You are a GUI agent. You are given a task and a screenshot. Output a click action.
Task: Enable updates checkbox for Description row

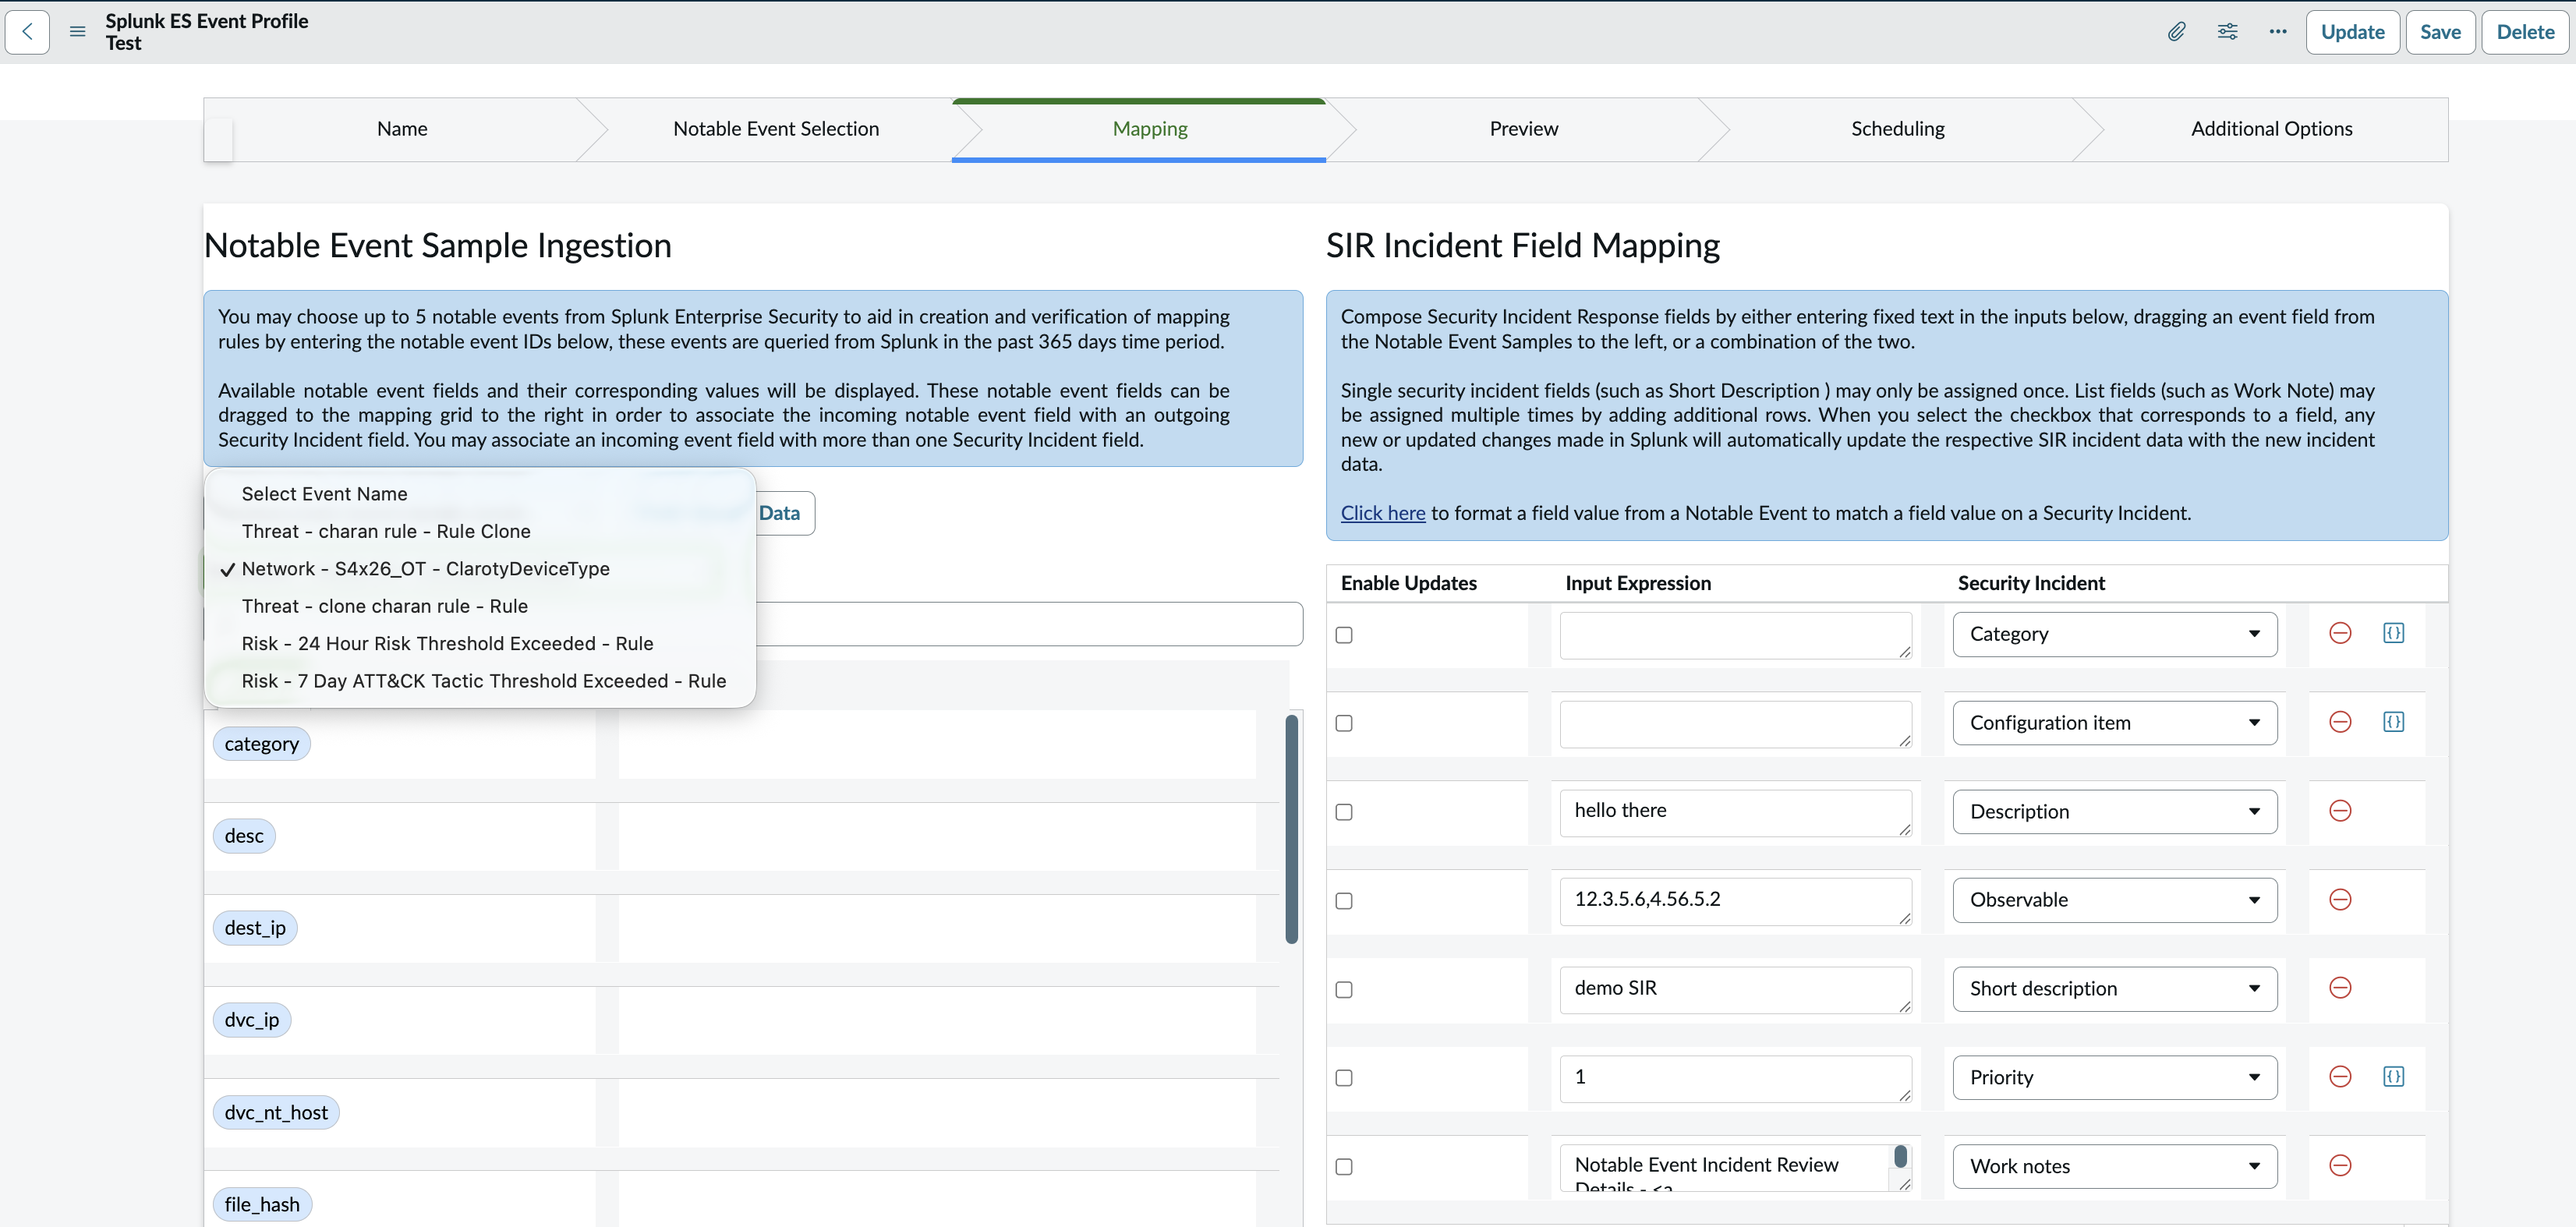(1344, 812)
